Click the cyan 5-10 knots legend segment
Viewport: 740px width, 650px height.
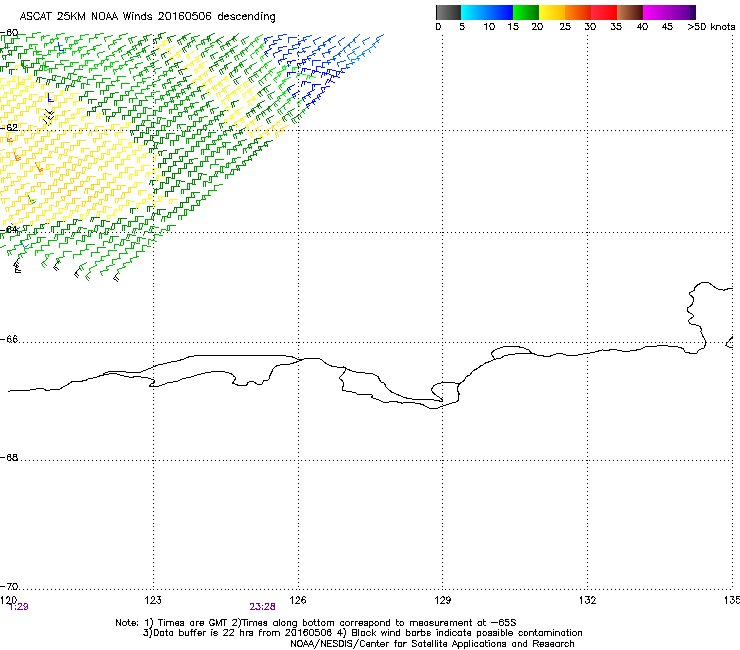(x=474, y=12)
